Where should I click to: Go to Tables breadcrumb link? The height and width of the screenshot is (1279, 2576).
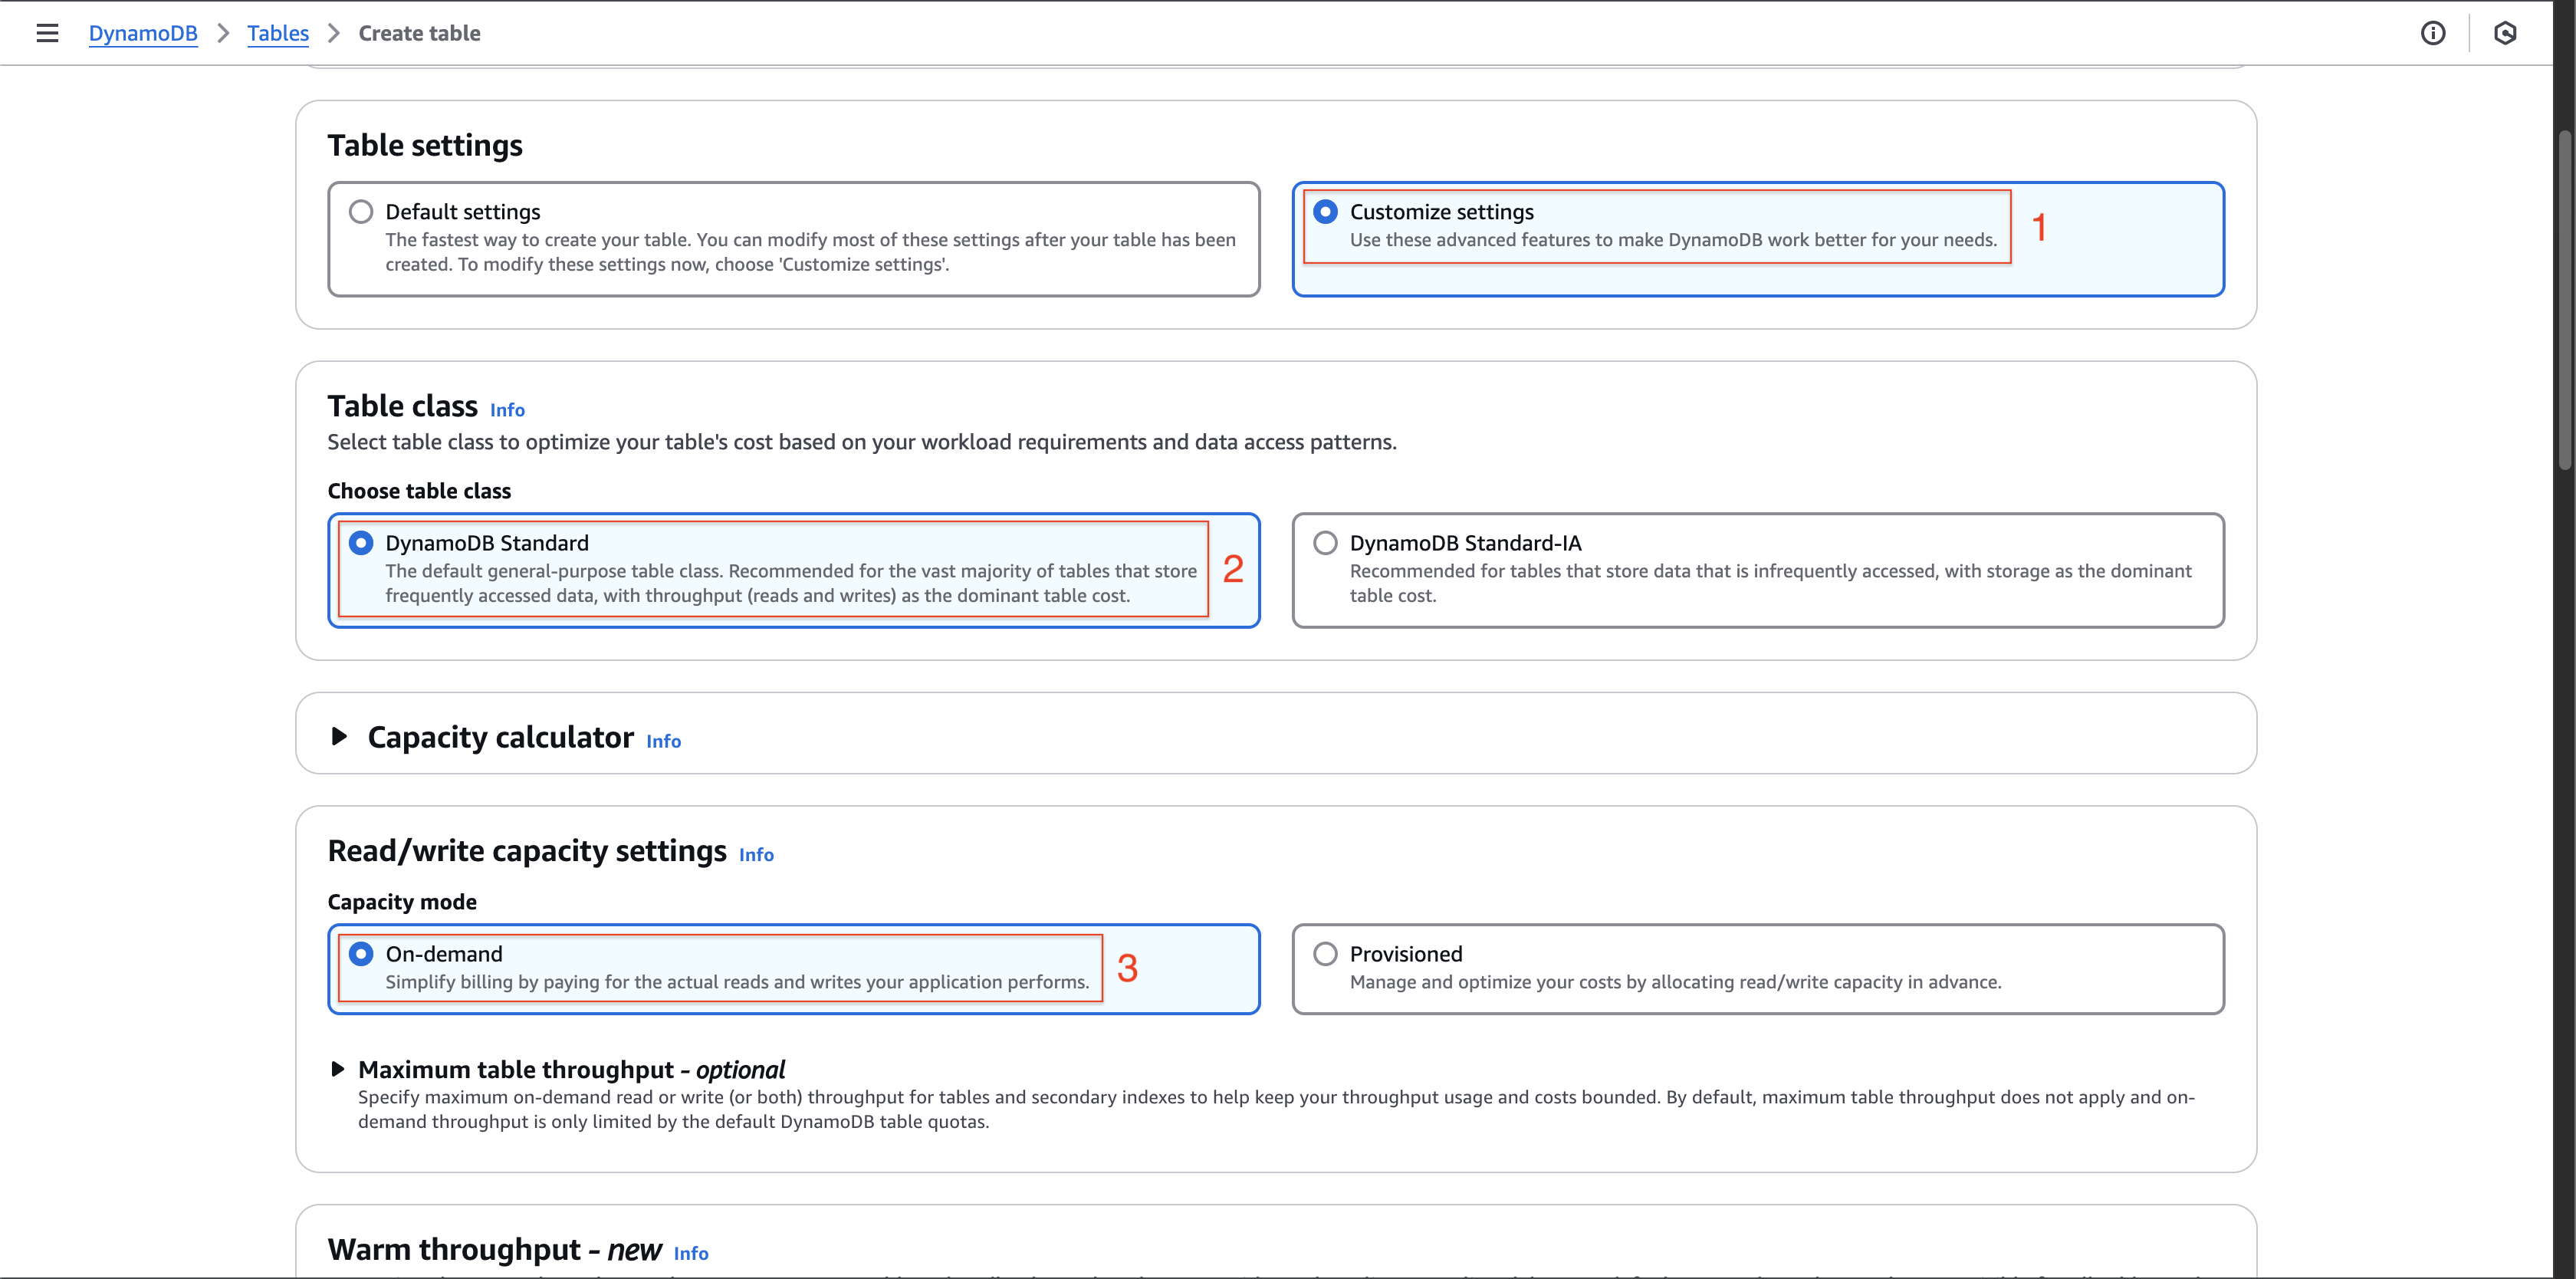(x=278, y=33)
